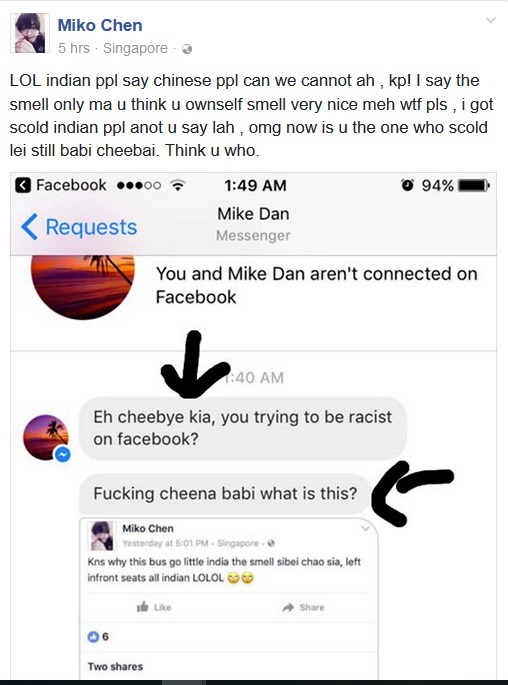Click the Share button in shared post
This screenshot has width=508, height=685.
[x=303, y=607]
